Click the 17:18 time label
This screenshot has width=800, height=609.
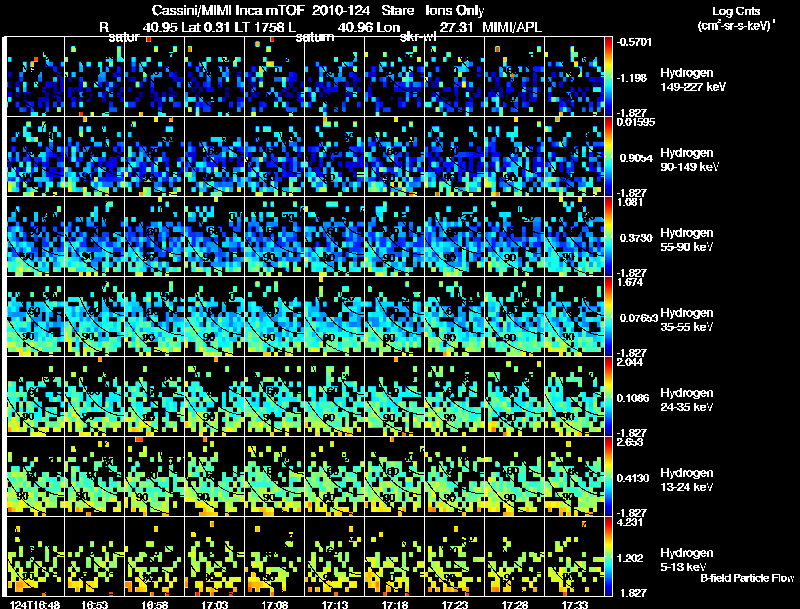click(395, 604)
